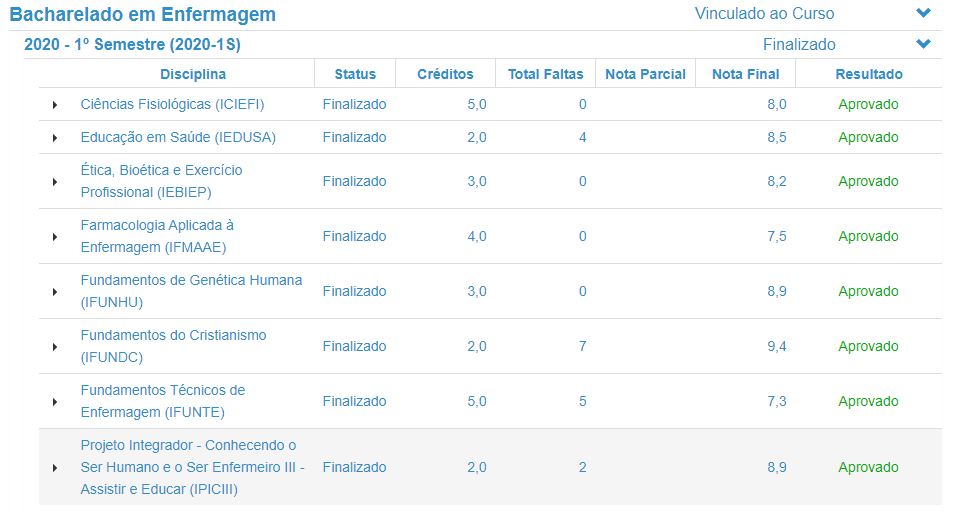Open Fundamentos Técnicos de Enfermagem (IFUNTE) link
This screenshot has width=954, height=515.
coord(162,401)
